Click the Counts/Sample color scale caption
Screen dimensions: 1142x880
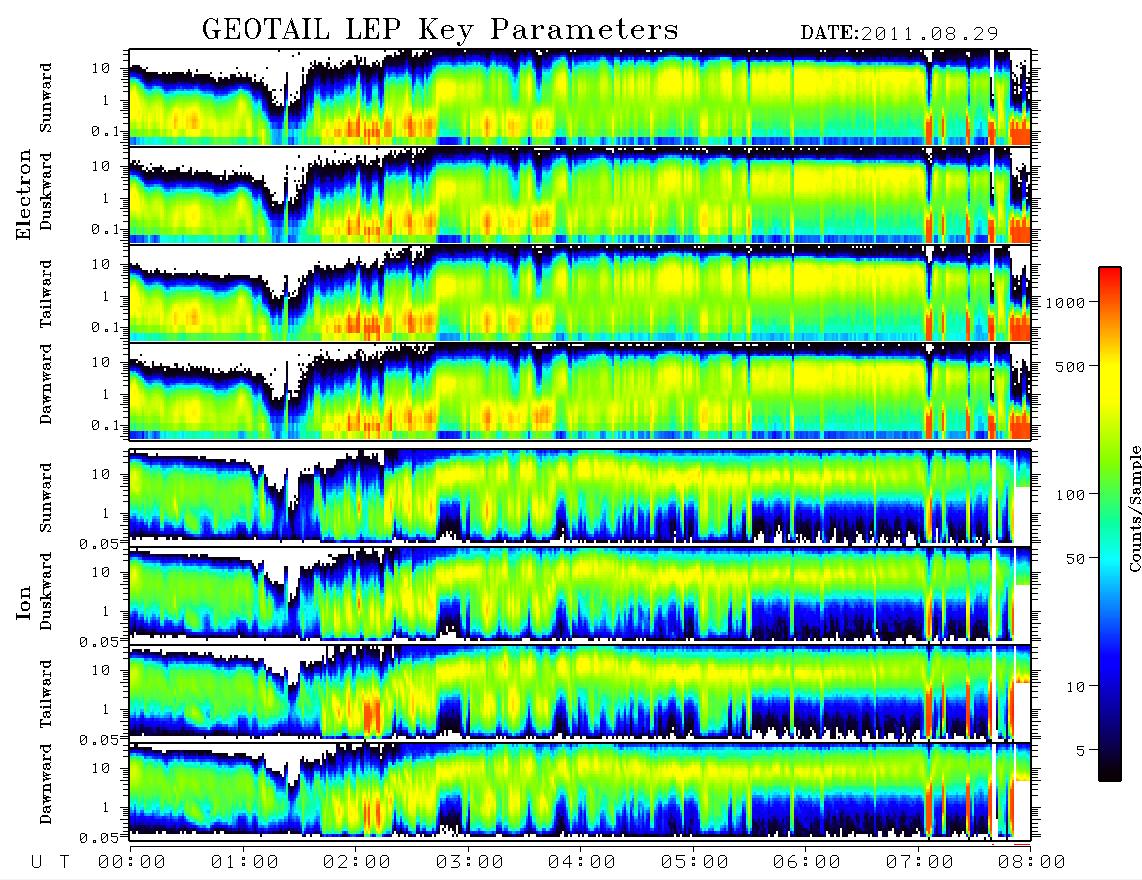click(x=1134, y=508)
